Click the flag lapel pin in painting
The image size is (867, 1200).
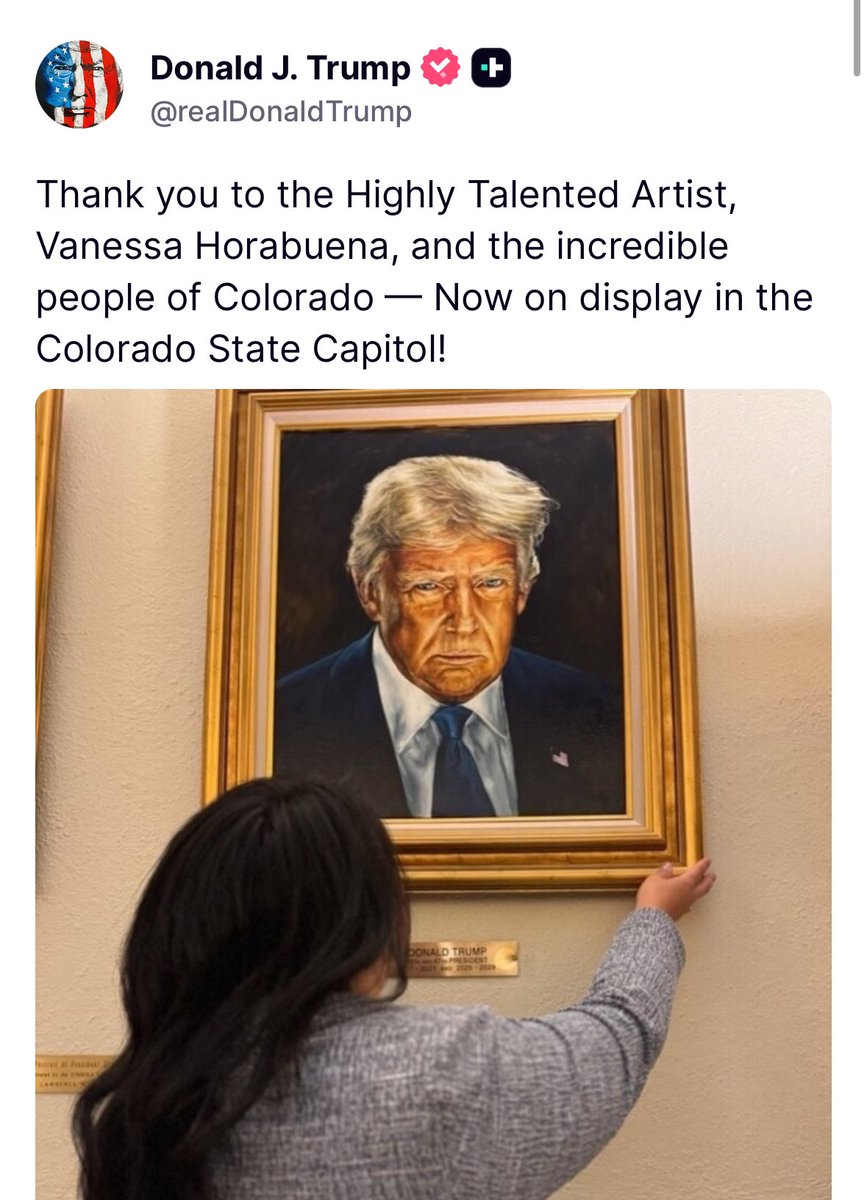[x=560, y=757]
